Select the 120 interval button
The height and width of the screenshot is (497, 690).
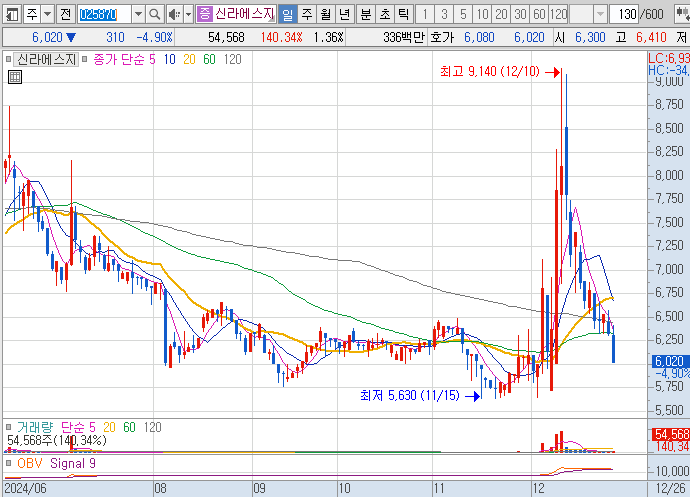click(x=558, y=15)
